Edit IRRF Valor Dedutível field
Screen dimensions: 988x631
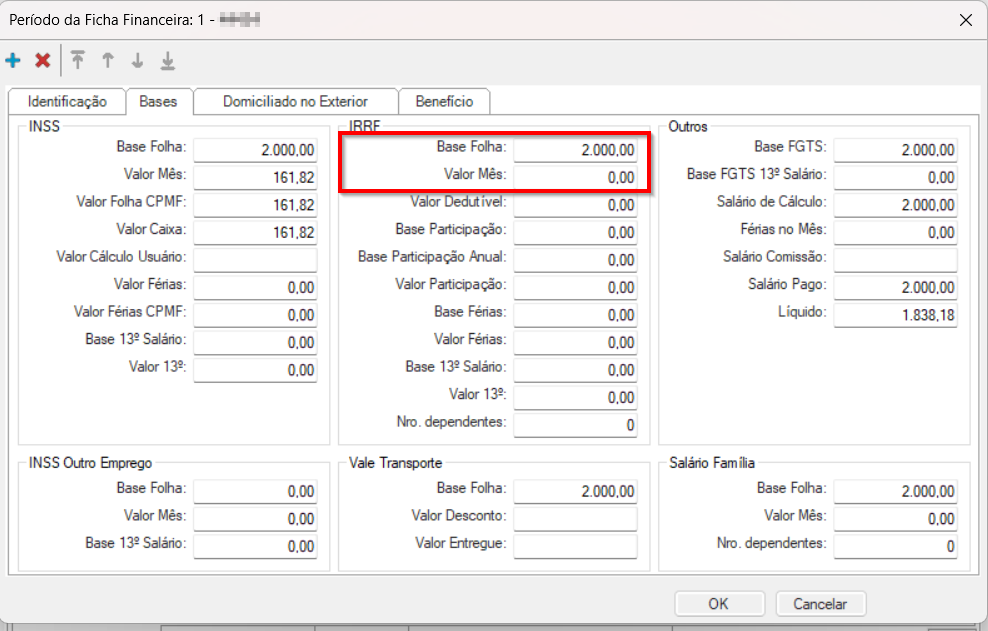point(575,205)
